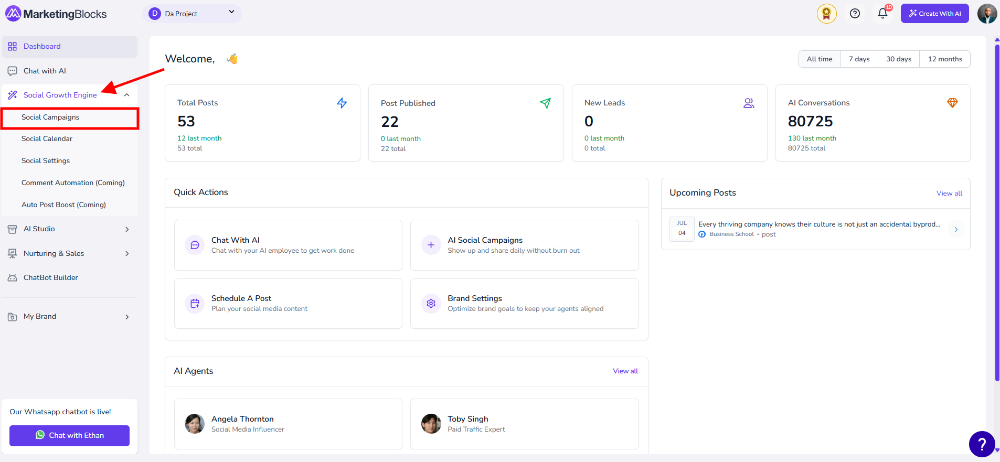Select the 12 months filter tab
Screen dimensions: 1000x462
945,59
